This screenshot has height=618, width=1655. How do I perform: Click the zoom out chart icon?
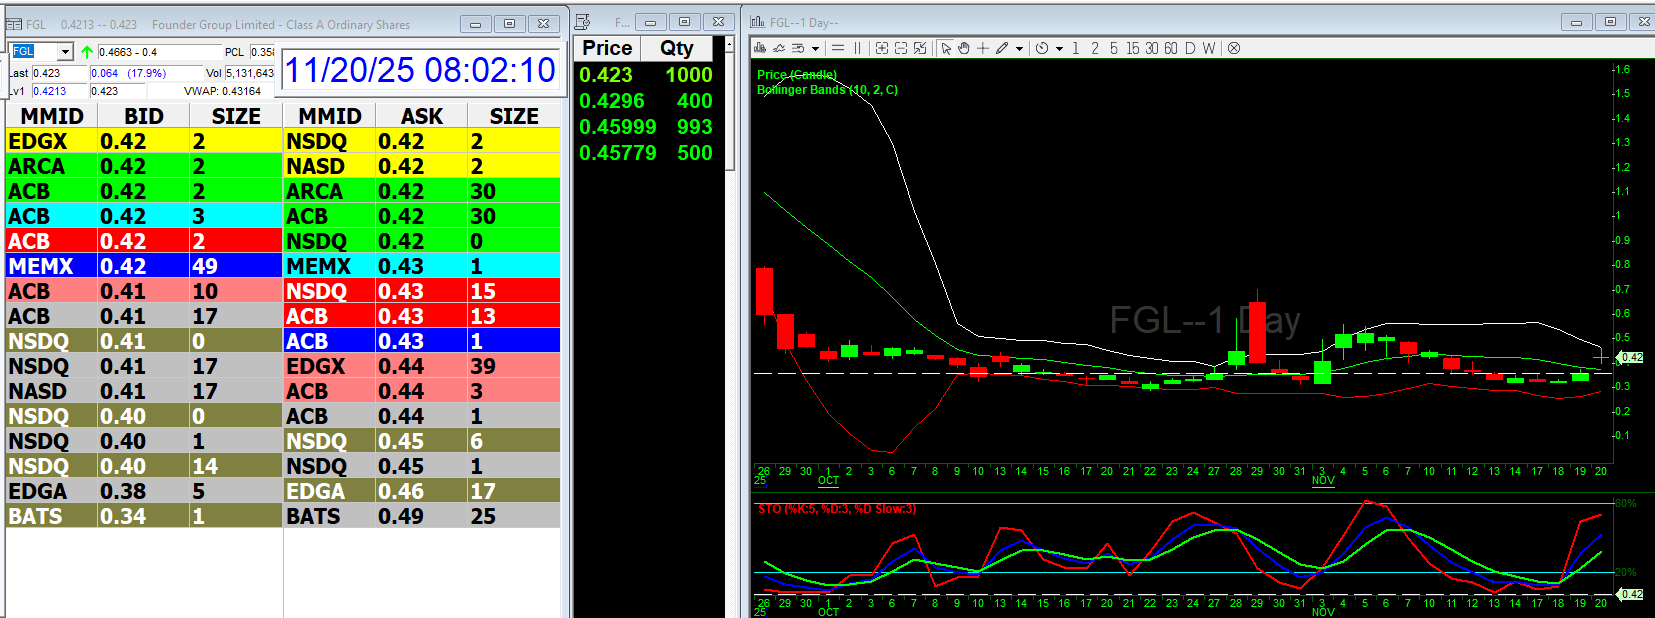point(900,48)
